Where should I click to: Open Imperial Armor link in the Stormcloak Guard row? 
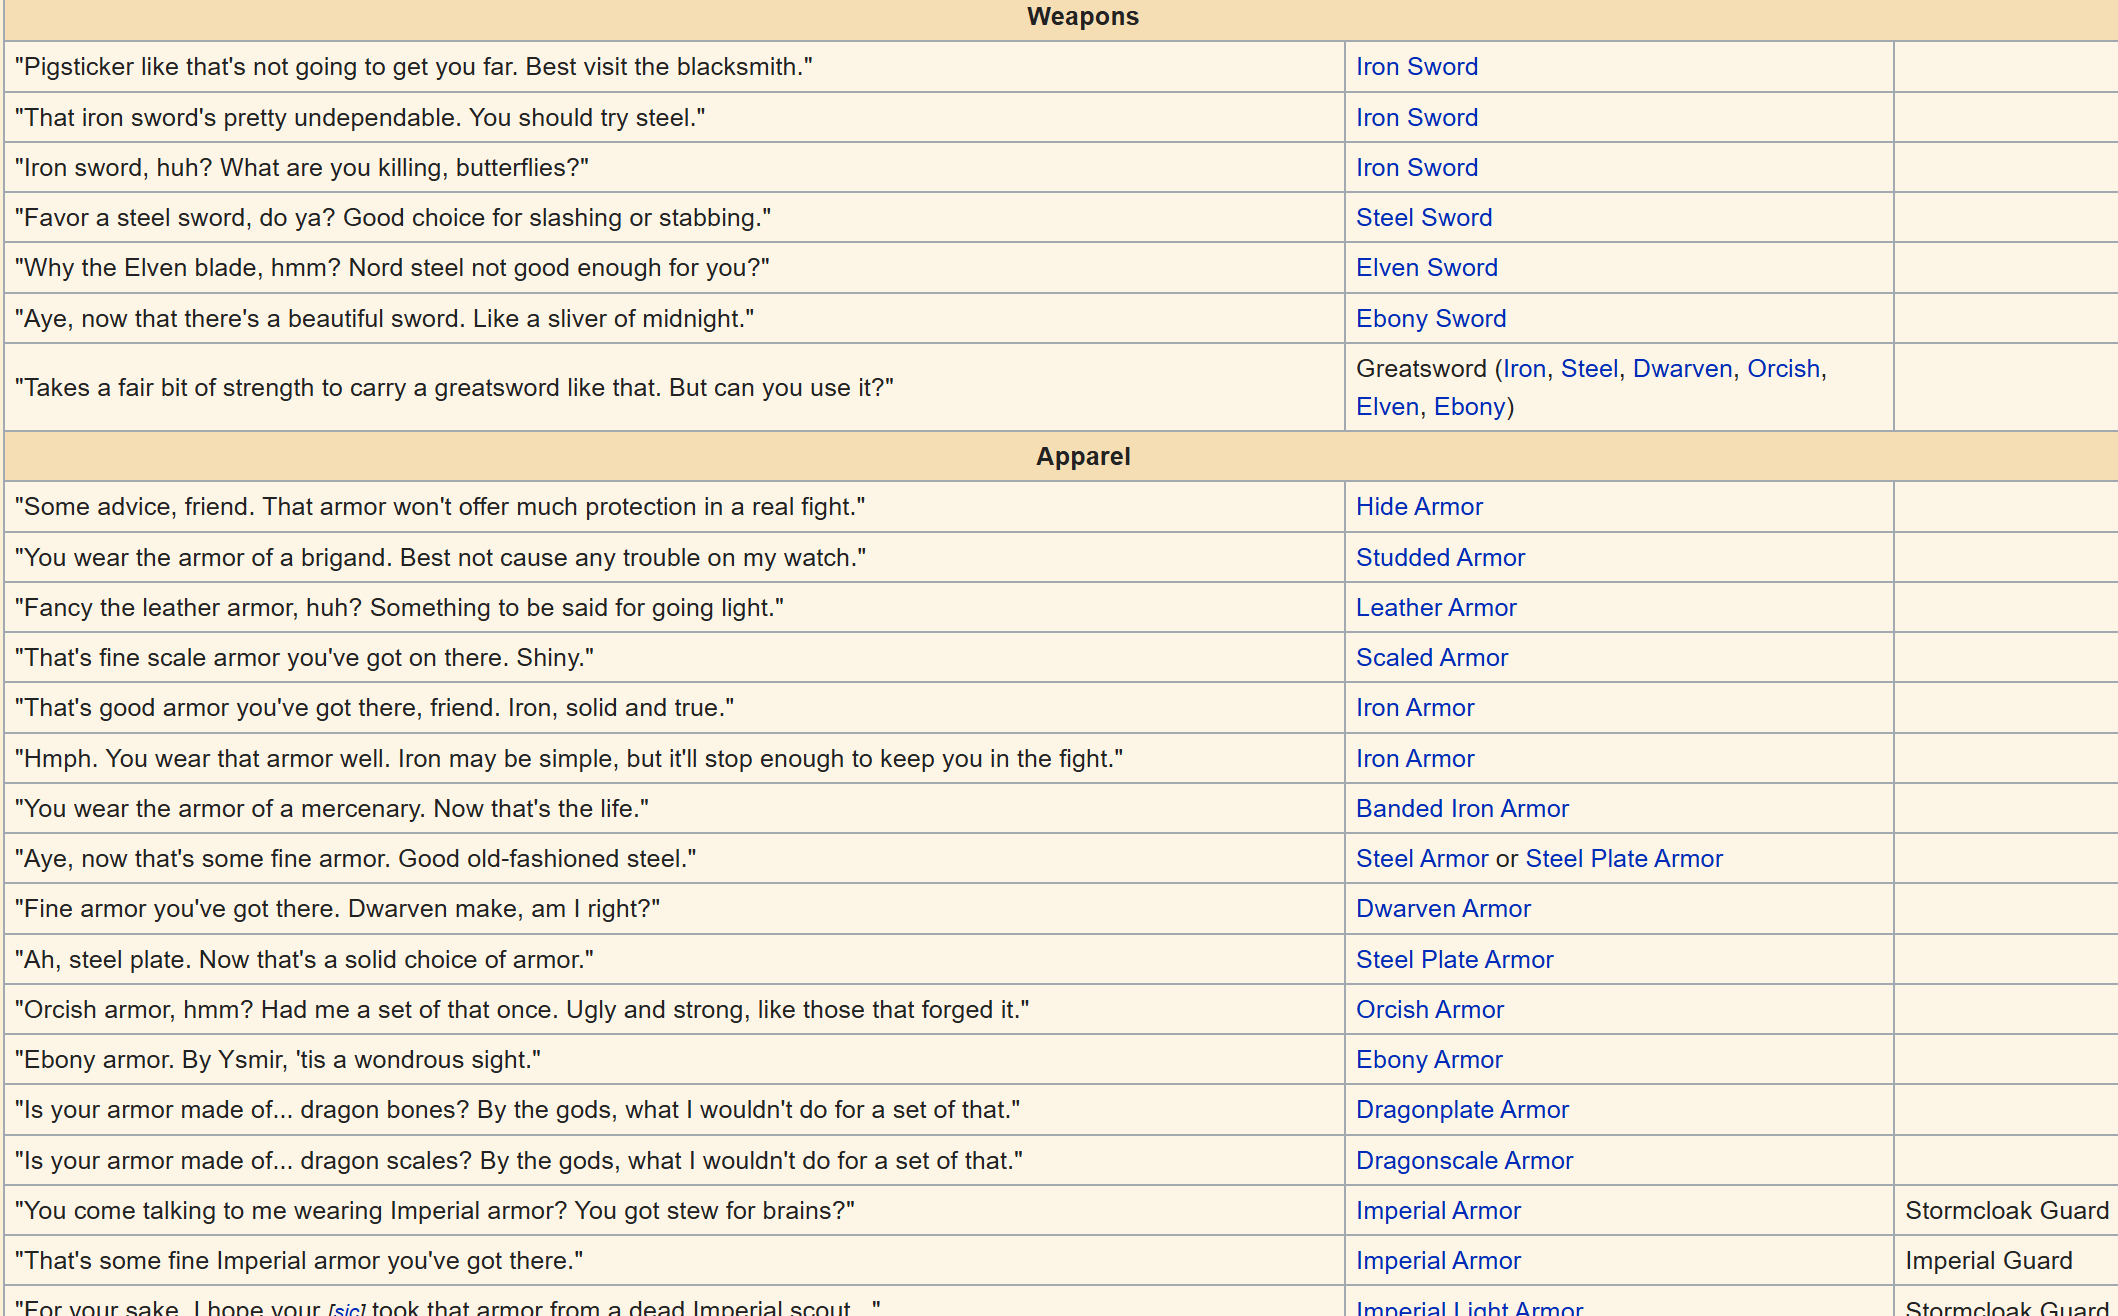pos(1438,1211)
